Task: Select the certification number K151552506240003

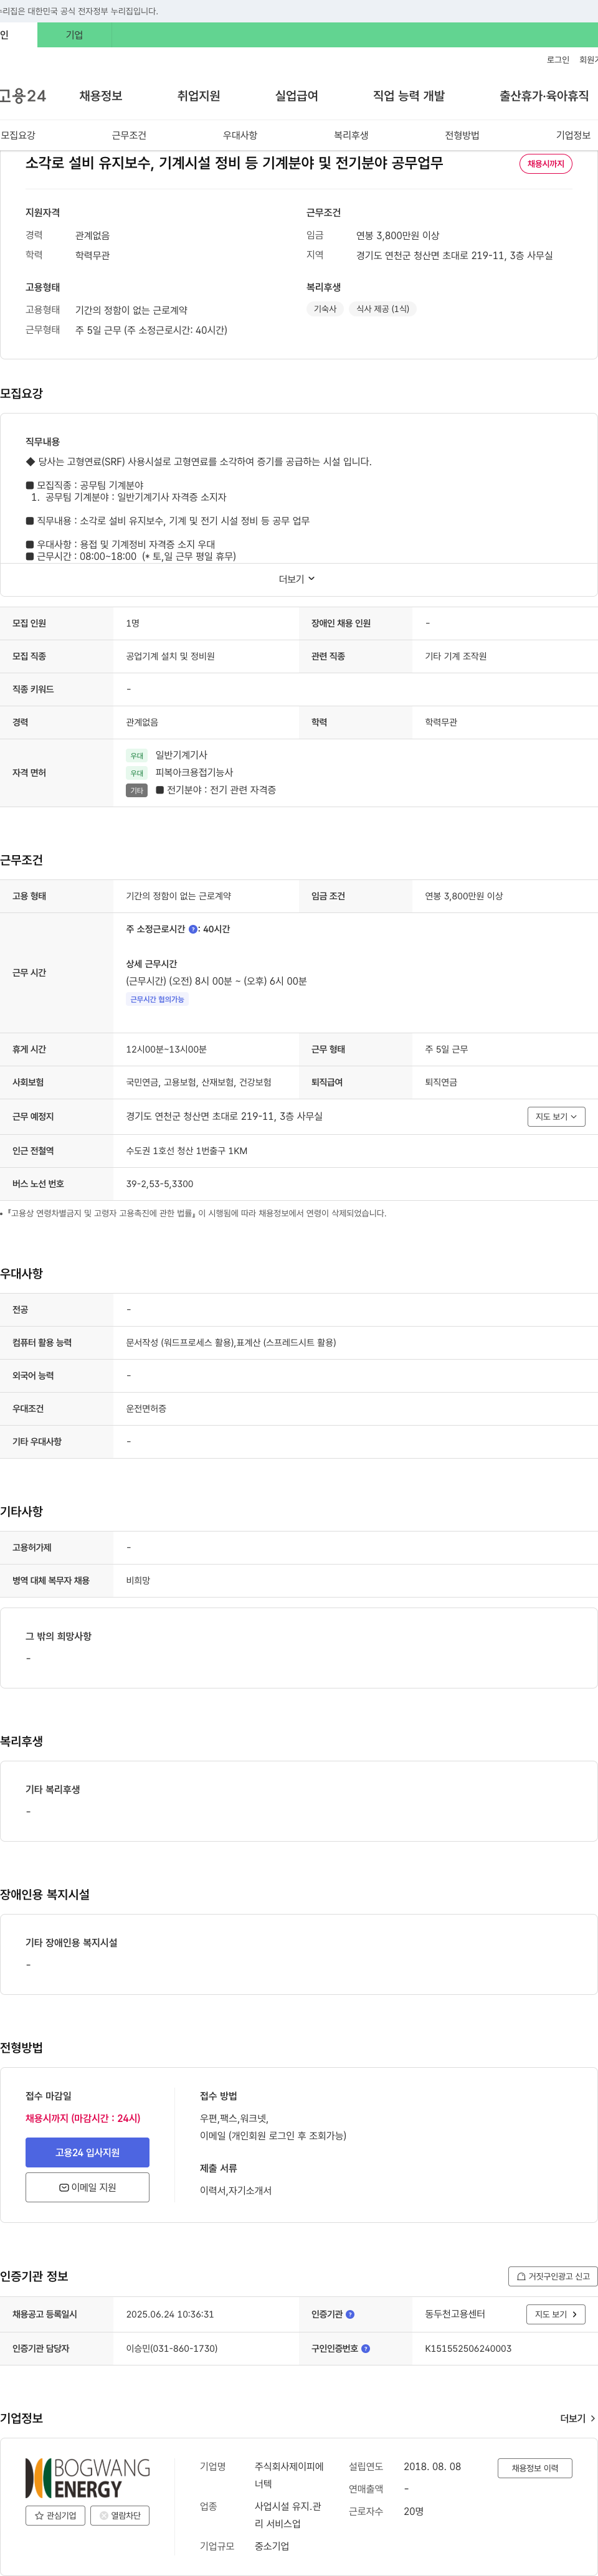Action: [x=468, y=2348]
